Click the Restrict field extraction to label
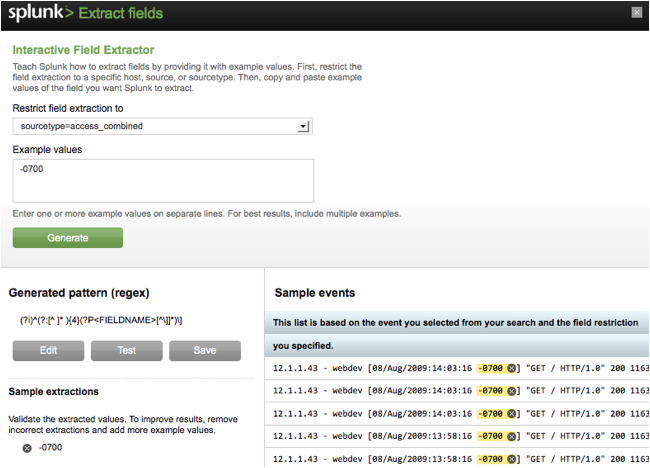The height and width of the screenshot is (468, 650). 68,108
